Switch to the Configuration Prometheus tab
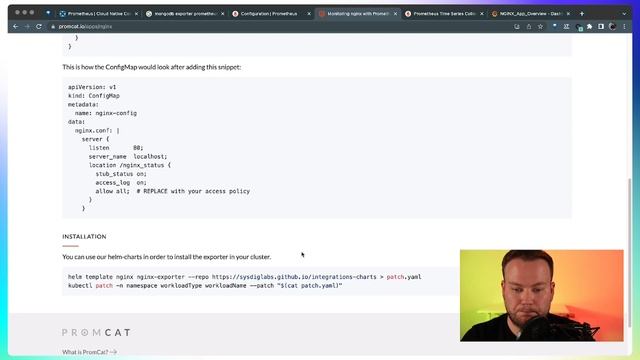Viewport: 640px width, 360px height. [271, 13]
